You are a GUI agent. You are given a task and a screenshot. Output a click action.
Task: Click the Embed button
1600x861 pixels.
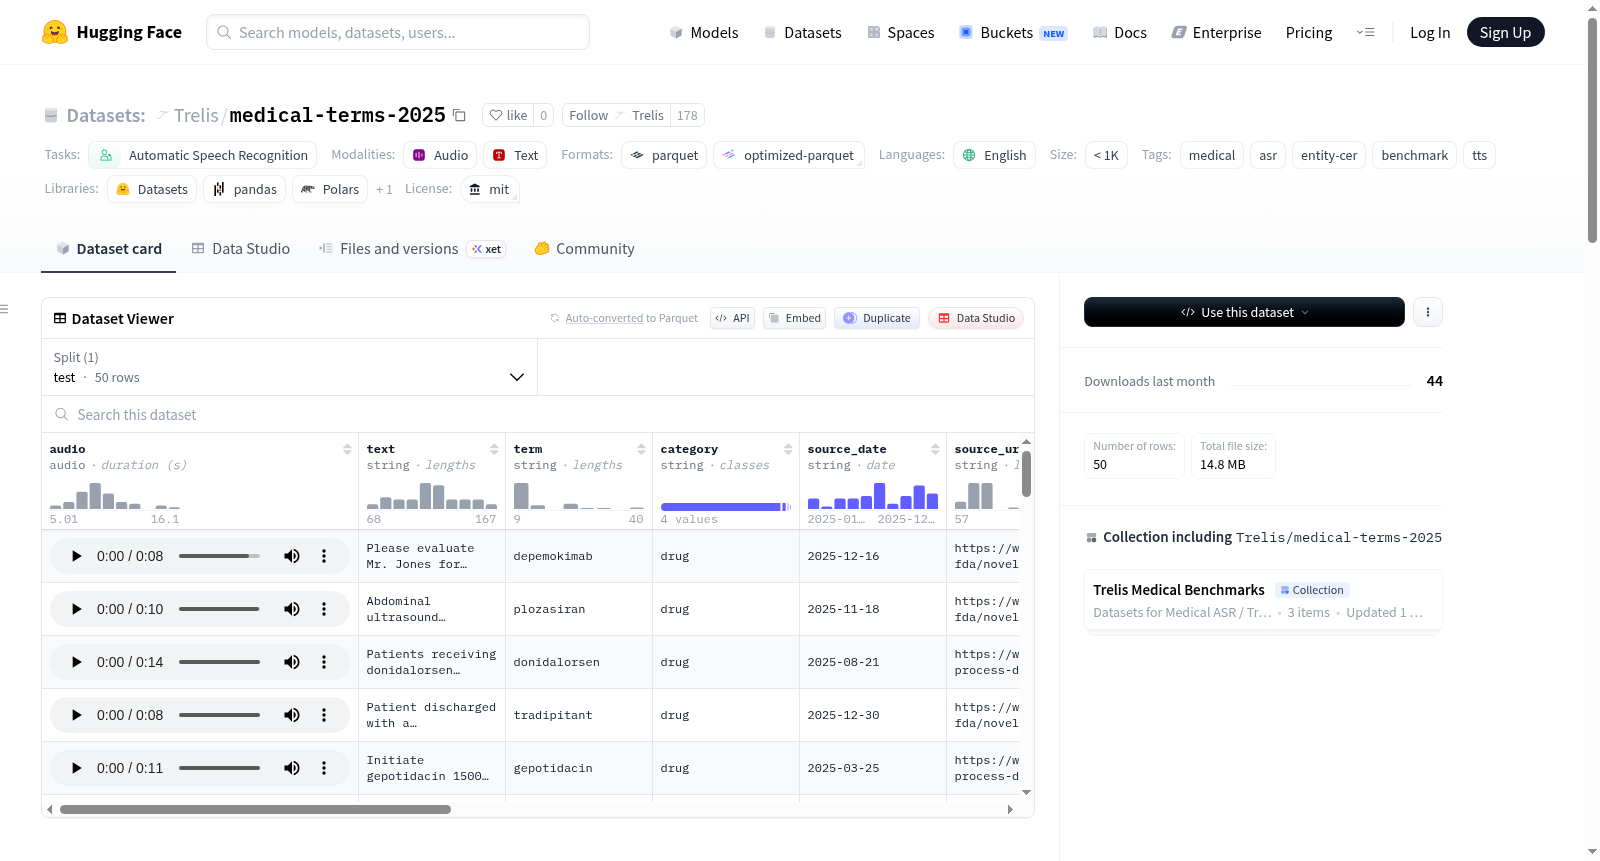click(794, 318)
